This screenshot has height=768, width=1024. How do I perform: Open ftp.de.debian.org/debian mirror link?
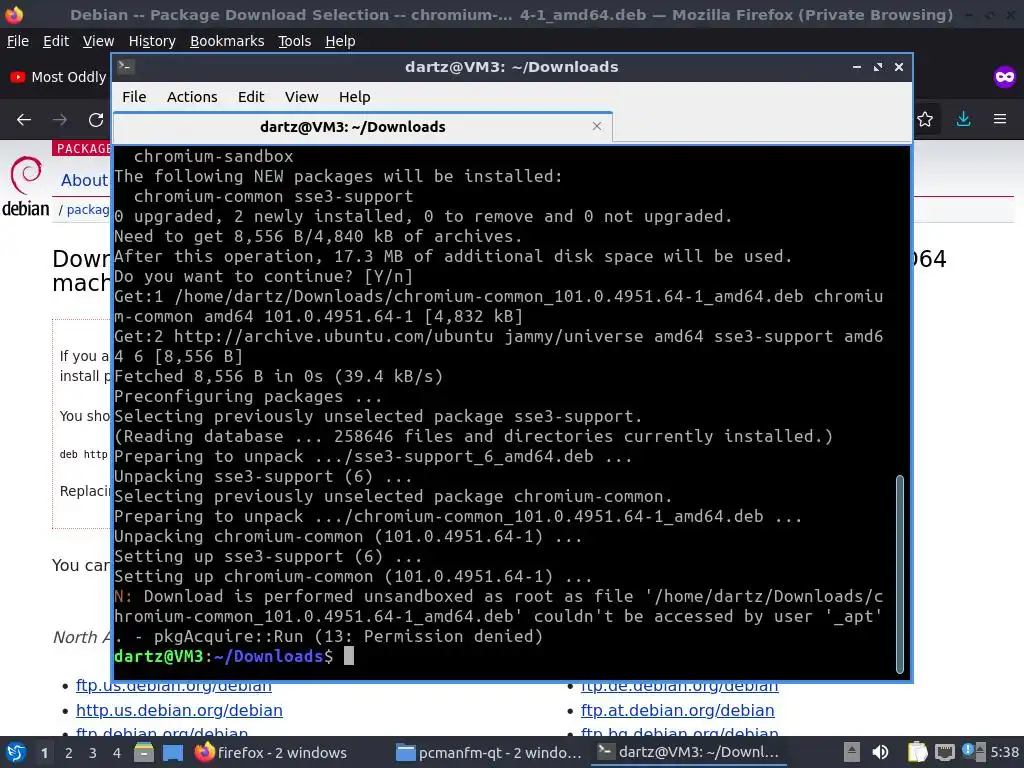pyautogui.click(x=679, y=686)
